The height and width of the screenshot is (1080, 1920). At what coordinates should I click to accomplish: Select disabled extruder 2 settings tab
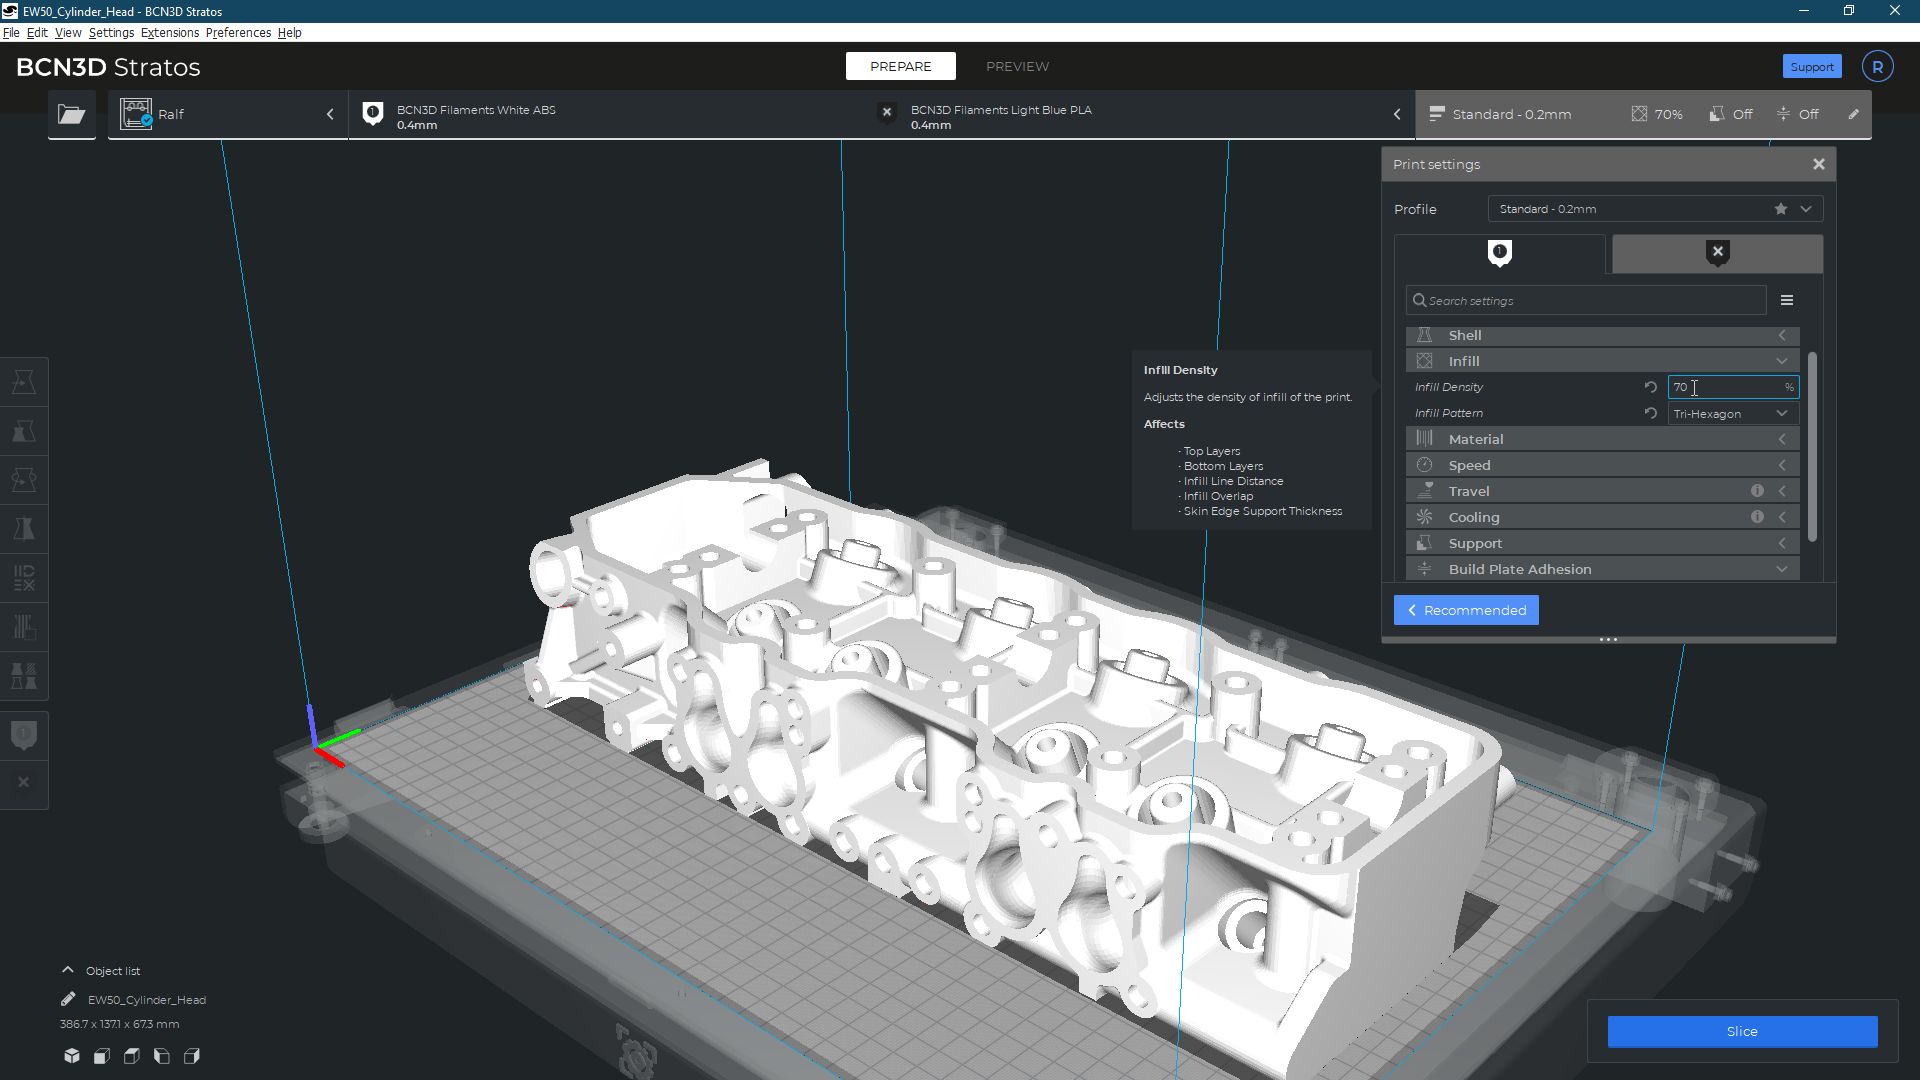click(1717, 254)
